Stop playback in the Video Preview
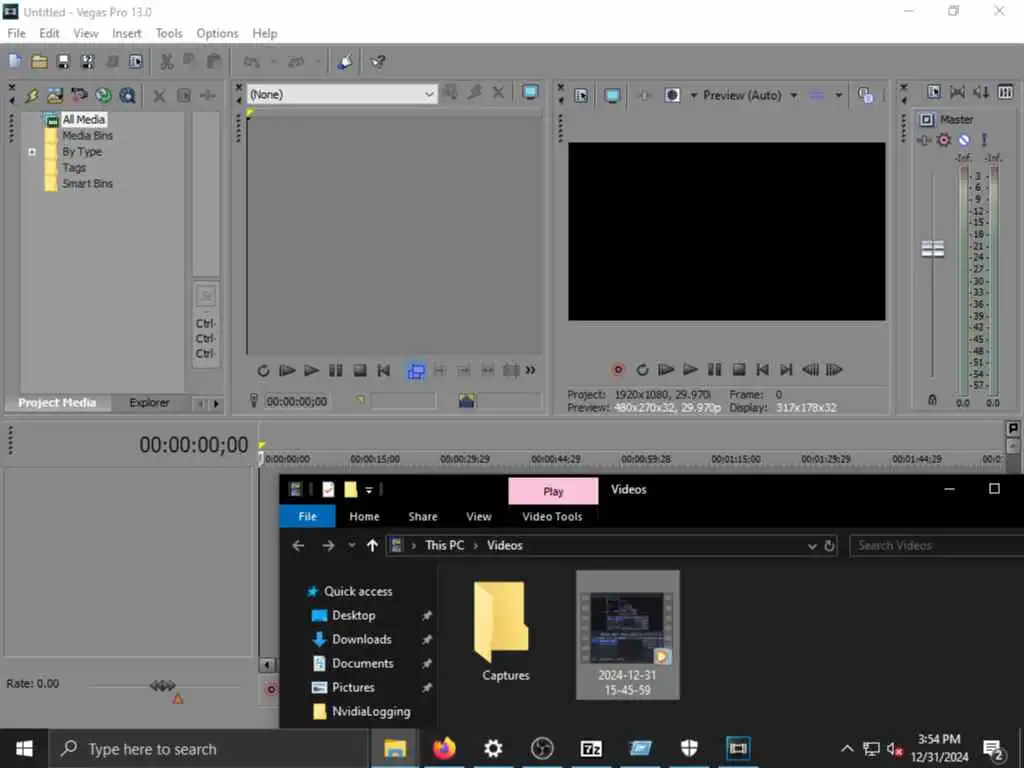1024x768 pixels. point(739,370)
